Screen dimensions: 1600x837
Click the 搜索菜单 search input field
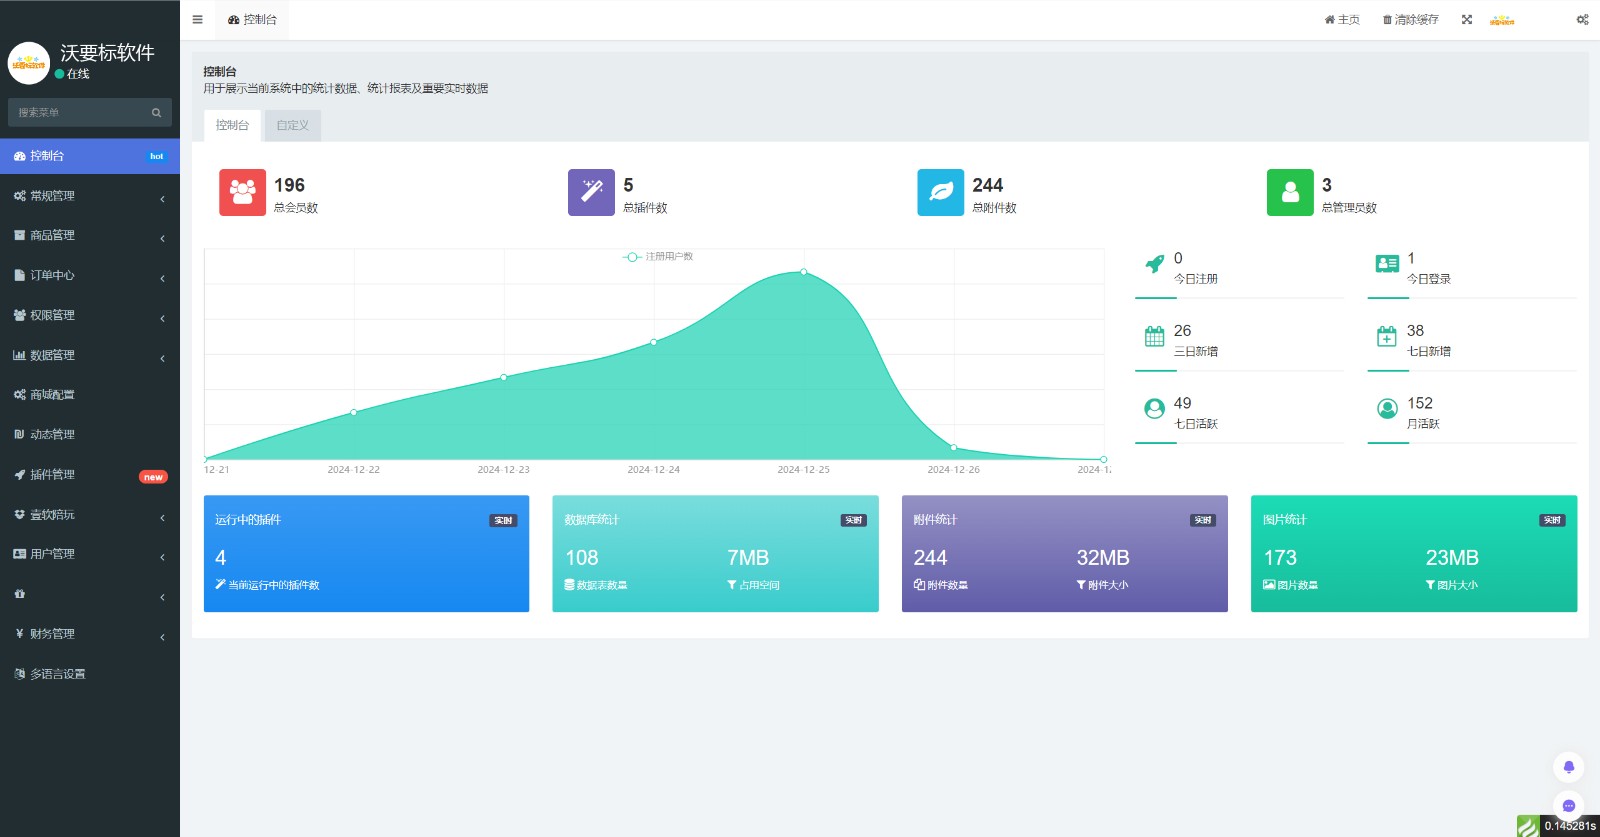coord(80,112)
